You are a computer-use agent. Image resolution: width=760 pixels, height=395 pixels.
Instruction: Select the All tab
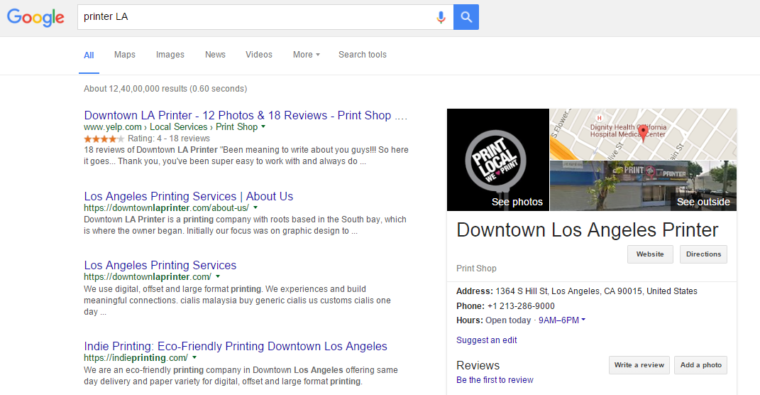coord(89,55)
